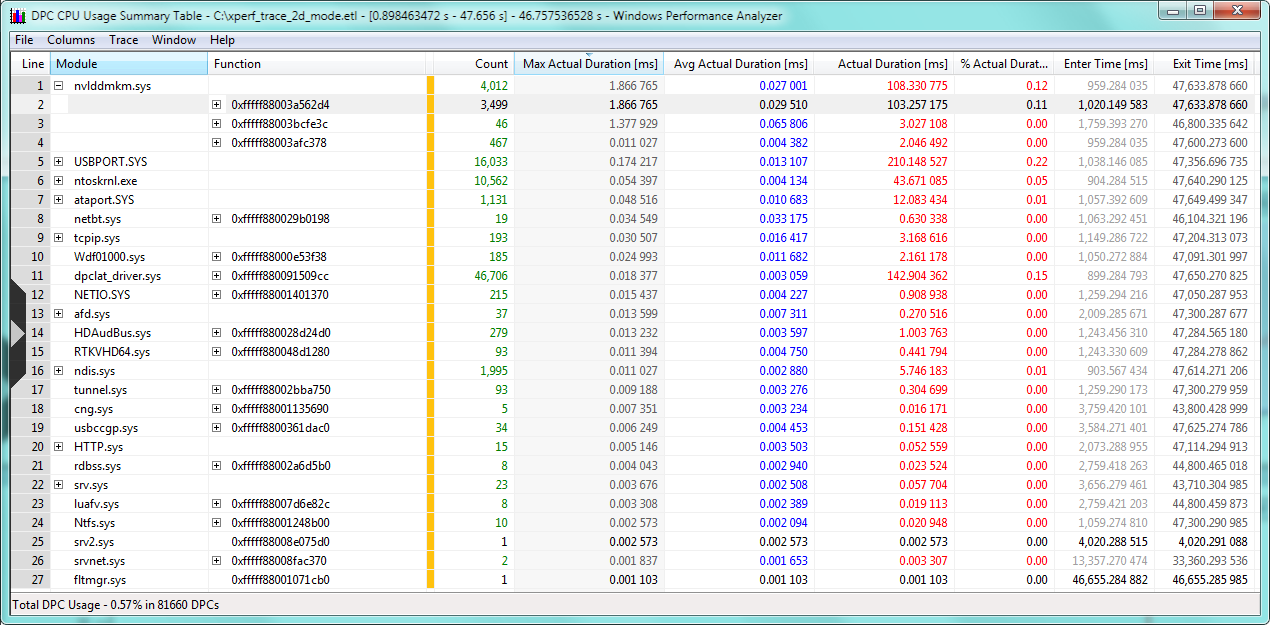This screenshot has width=1270, height=625.
Task: Sort by the Module column header
Action: coord(129,64)
